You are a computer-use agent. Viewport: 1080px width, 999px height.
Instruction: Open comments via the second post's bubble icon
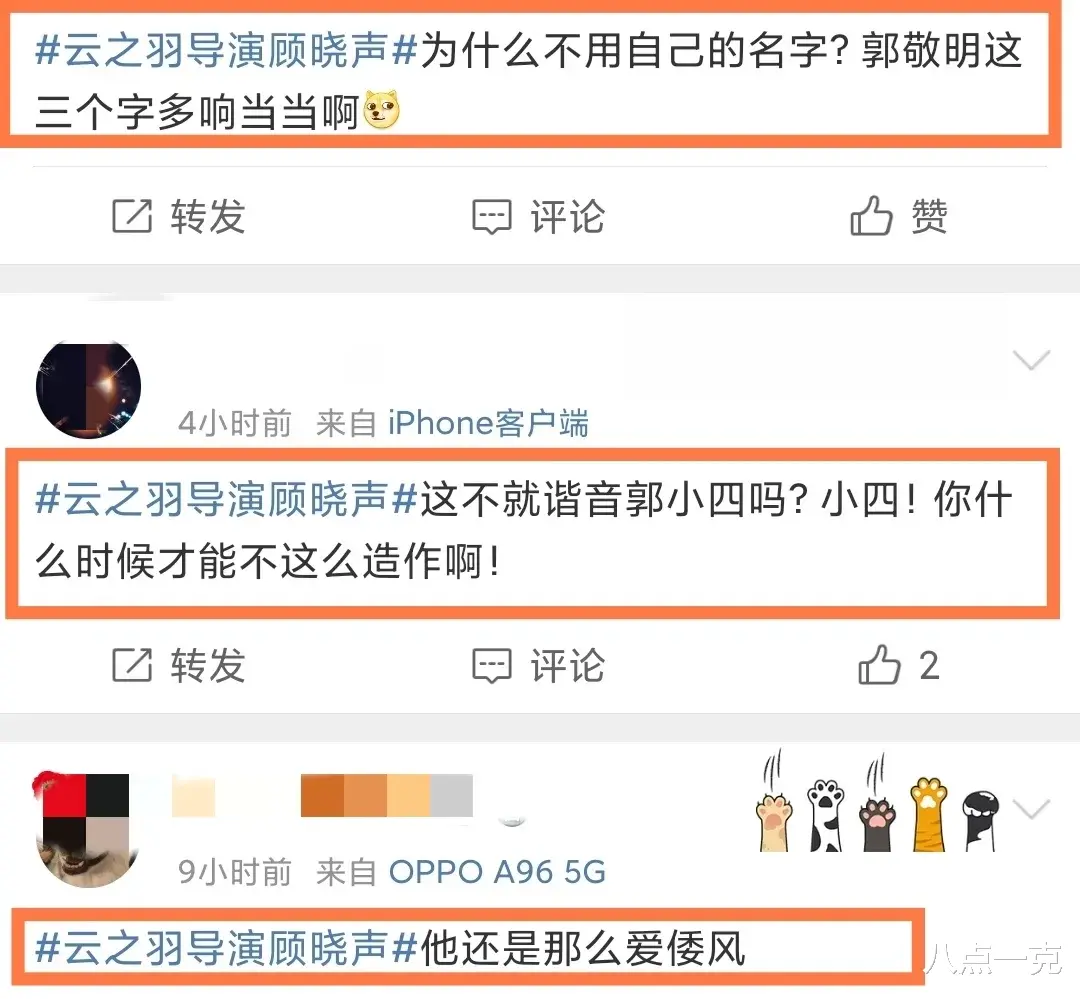[492, 666]
